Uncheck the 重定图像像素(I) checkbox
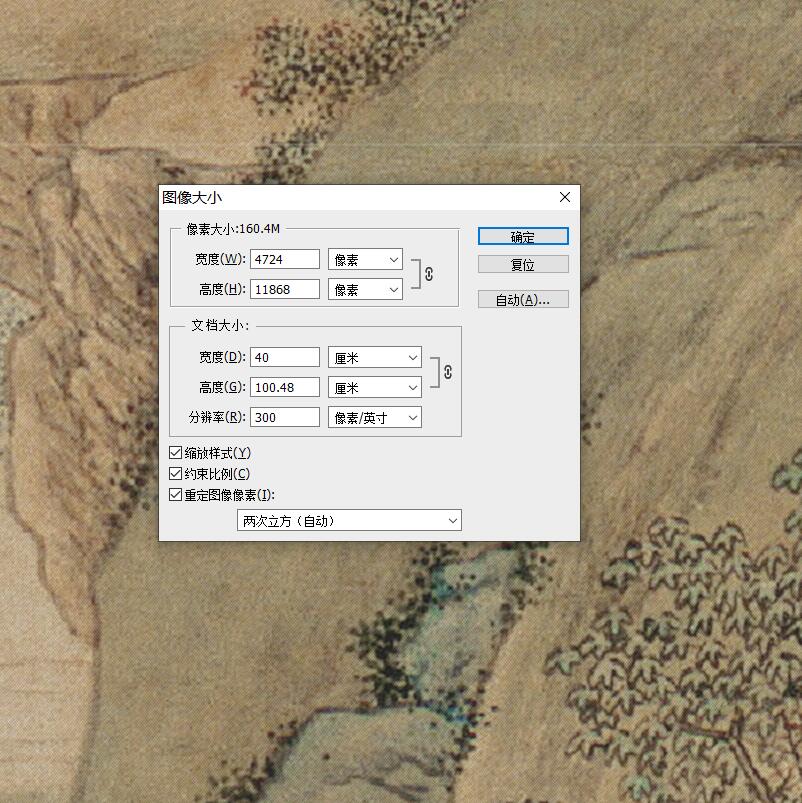Viewport: 802px width, 803px height. pyautogui.click(x=175, y=495)
